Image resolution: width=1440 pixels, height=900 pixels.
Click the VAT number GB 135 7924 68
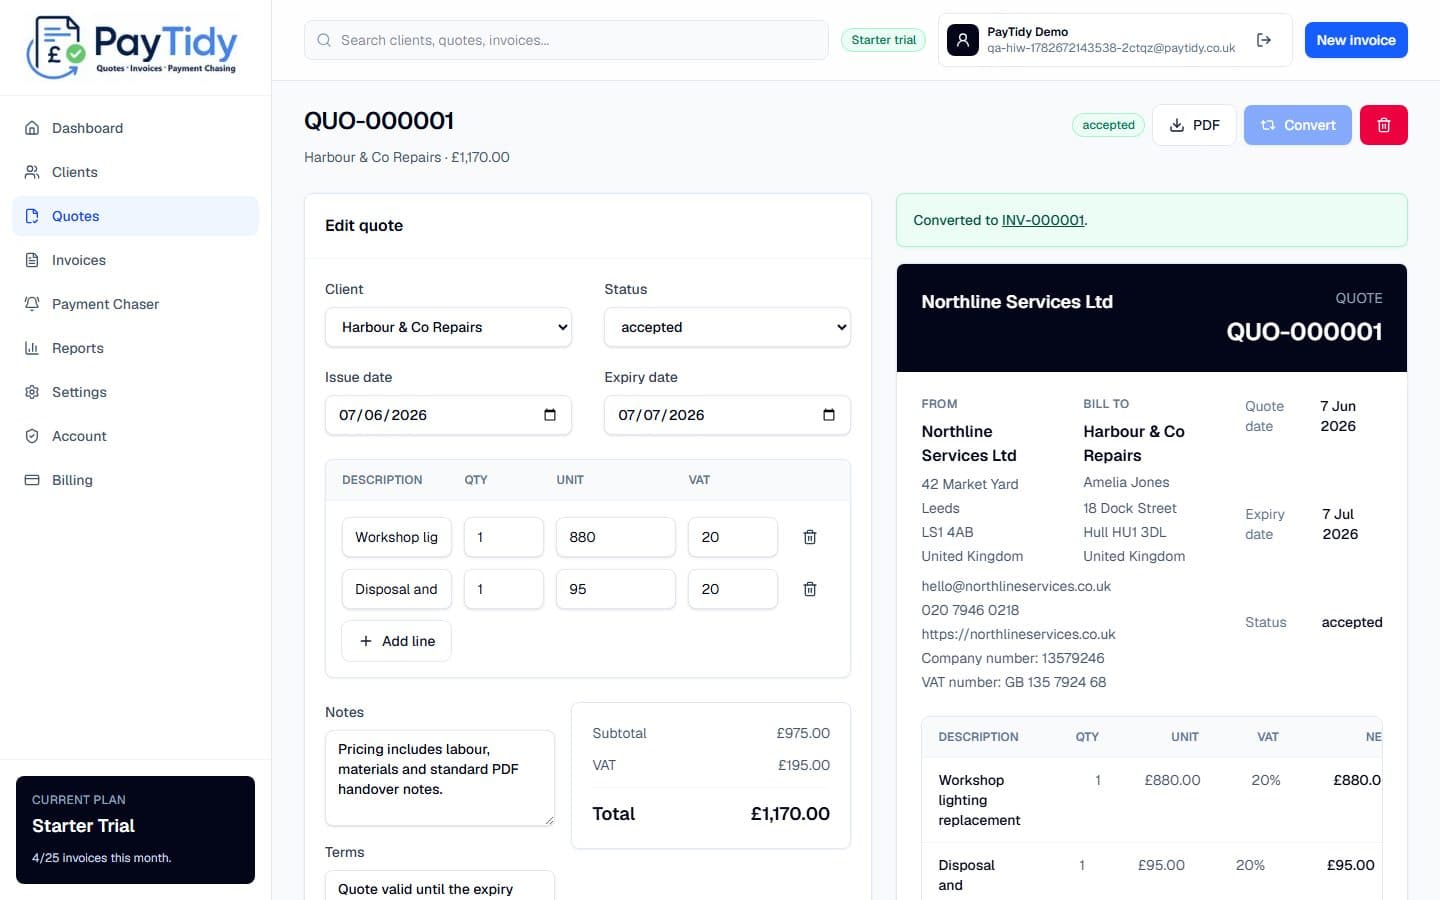point(1013,682)
